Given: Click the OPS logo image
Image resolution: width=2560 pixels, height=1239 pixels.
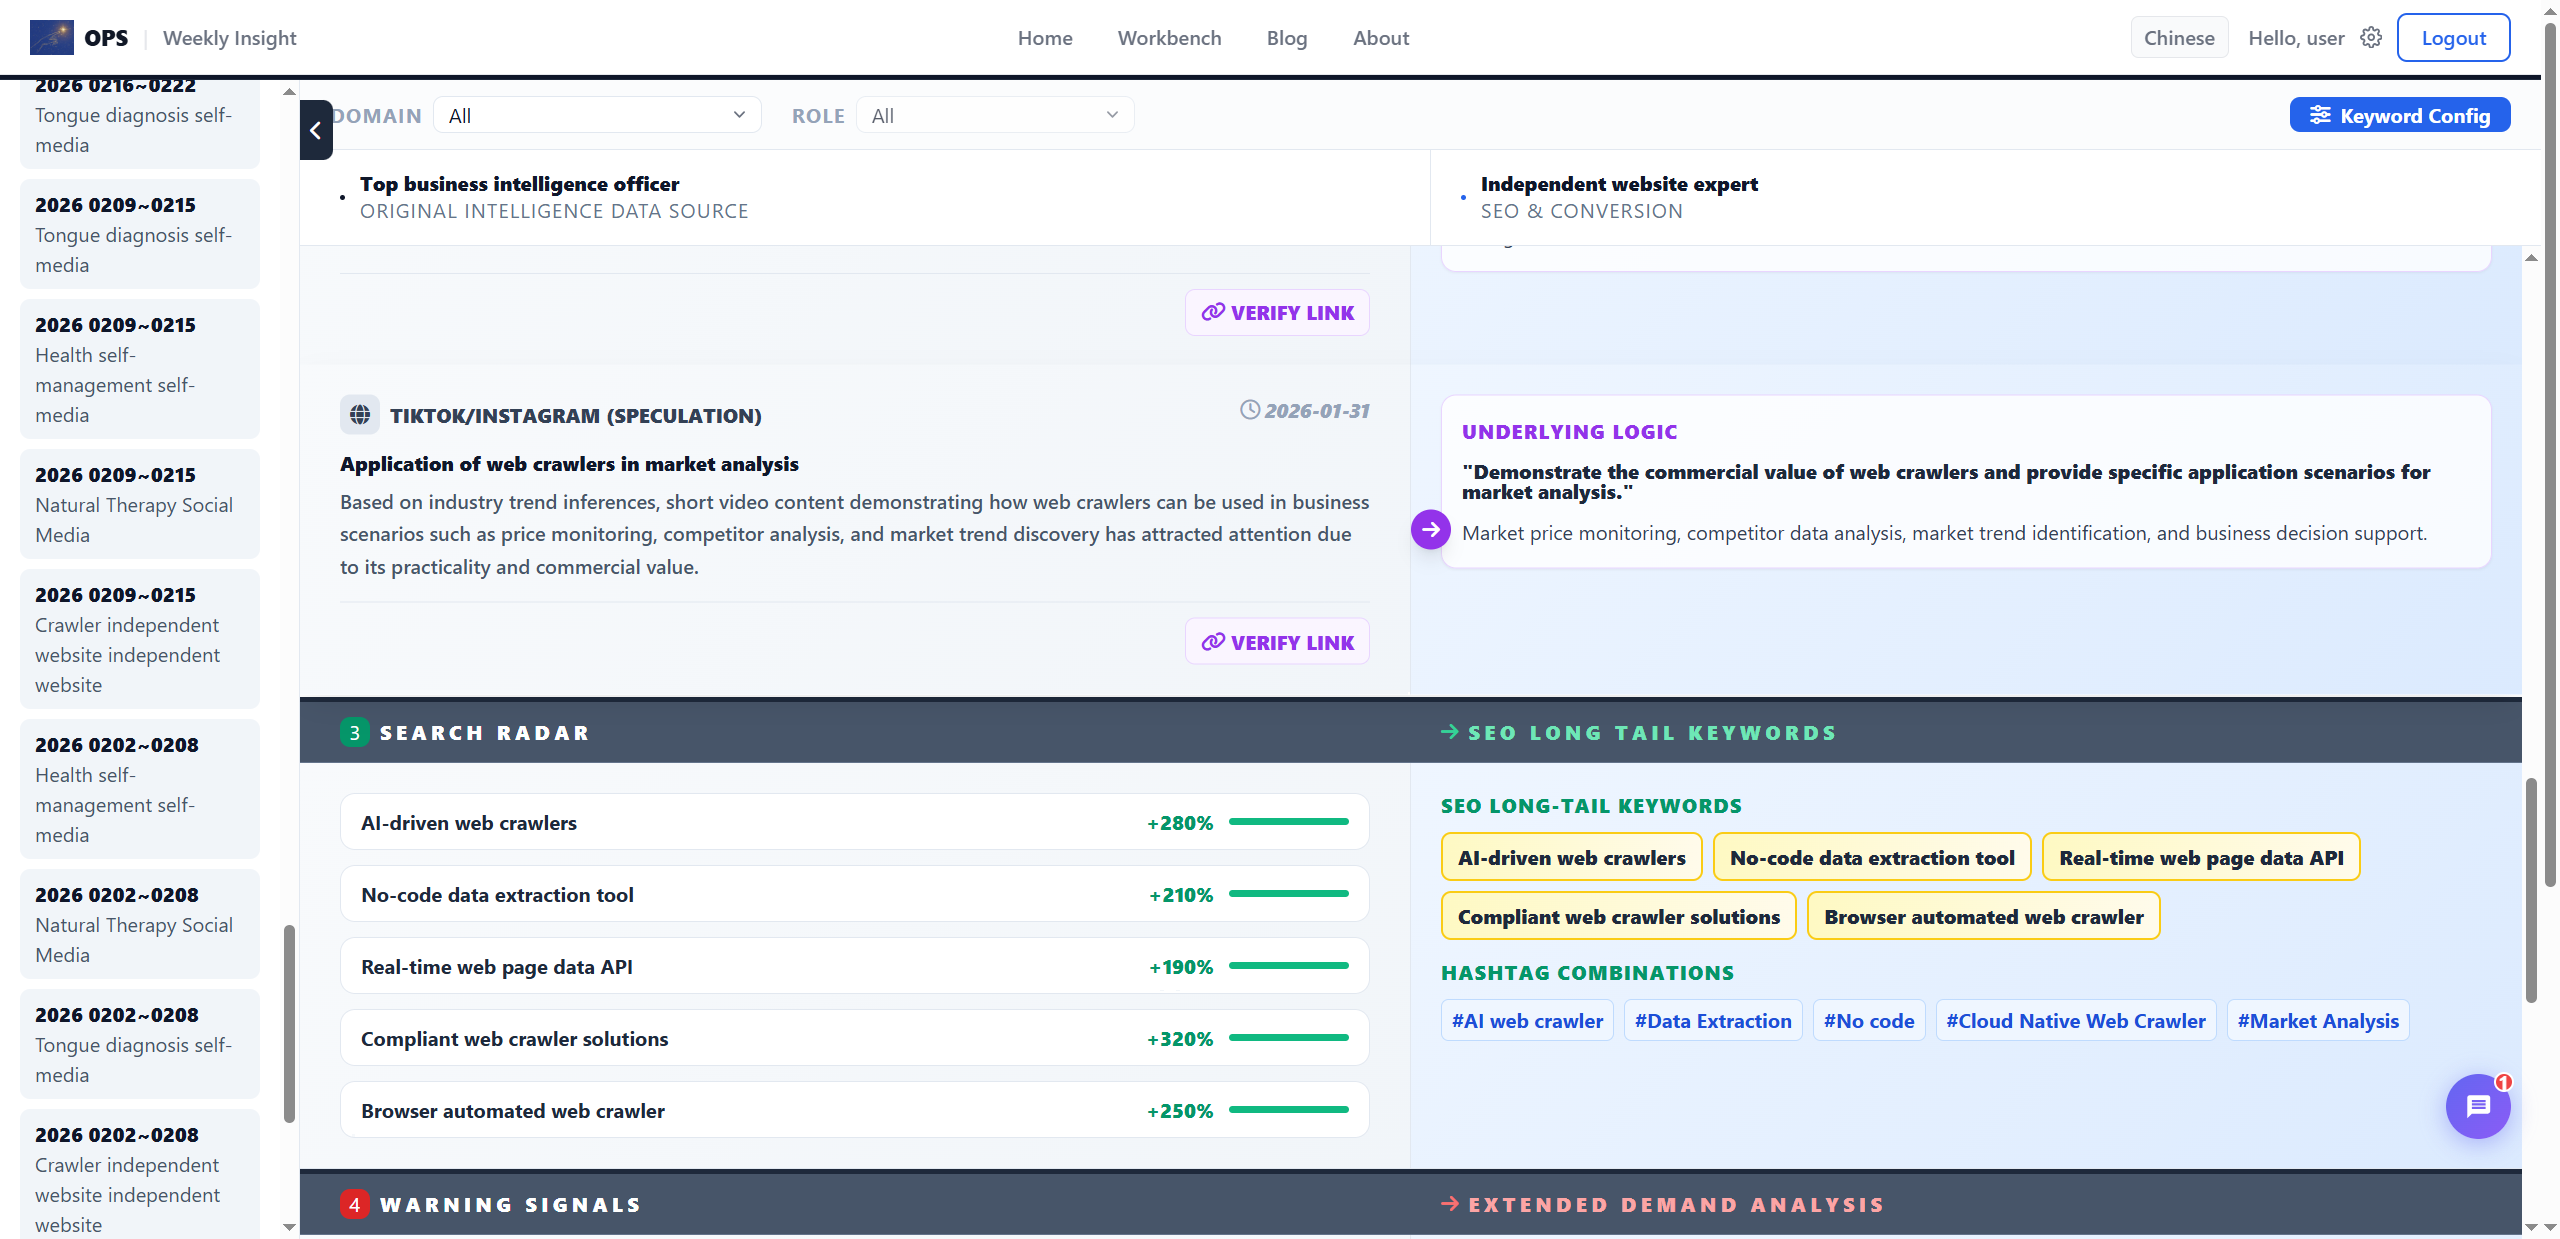Looking at the screenshot, I should coord(52,38).
